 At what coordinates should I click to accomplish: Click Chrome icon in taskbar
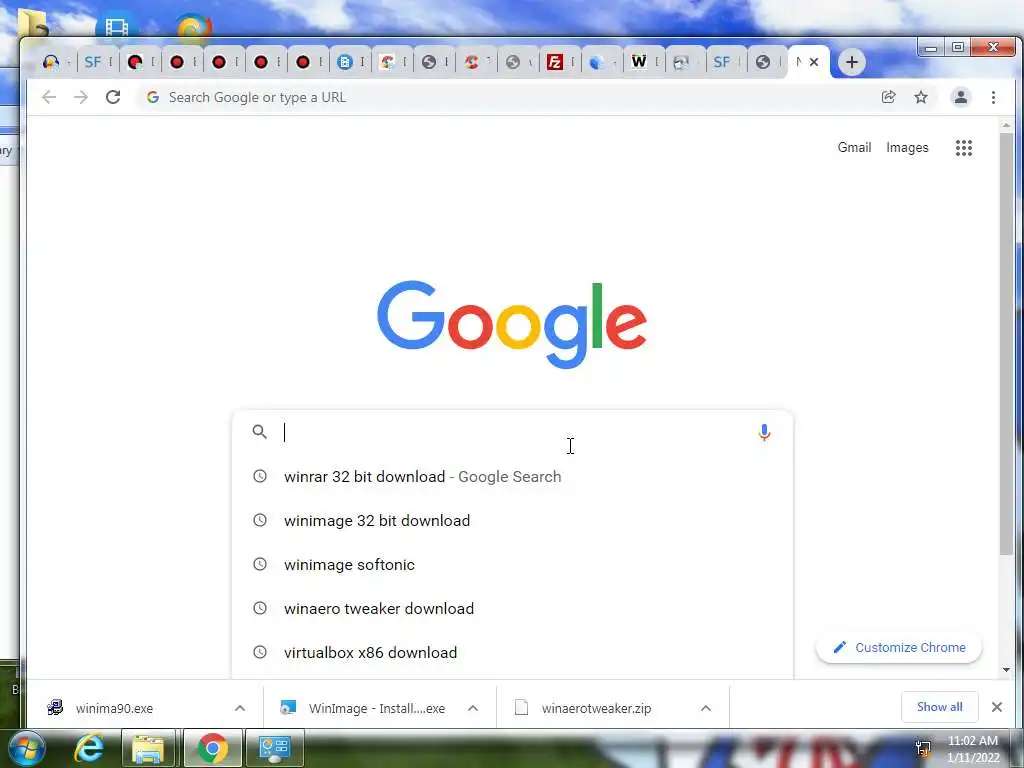pyautogui.click(x=212, y=748)
